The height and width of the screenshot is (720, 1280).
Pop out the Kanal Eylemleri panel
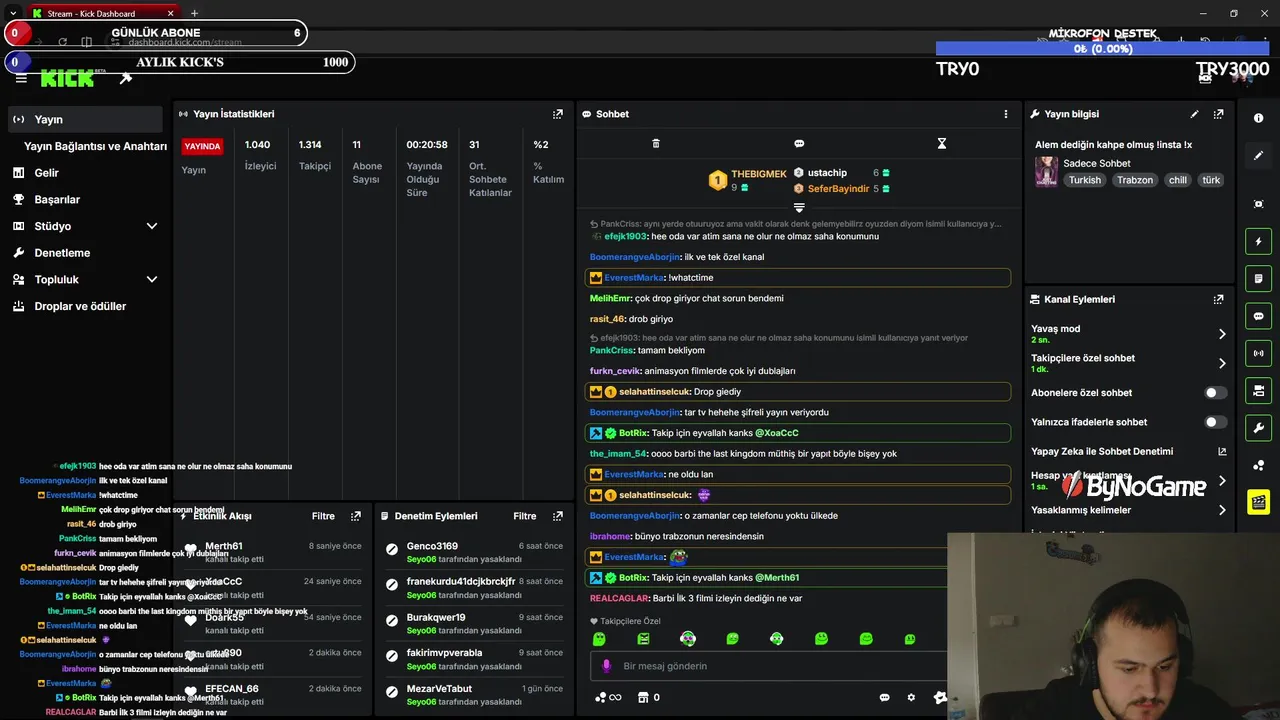click(1218, 299)
